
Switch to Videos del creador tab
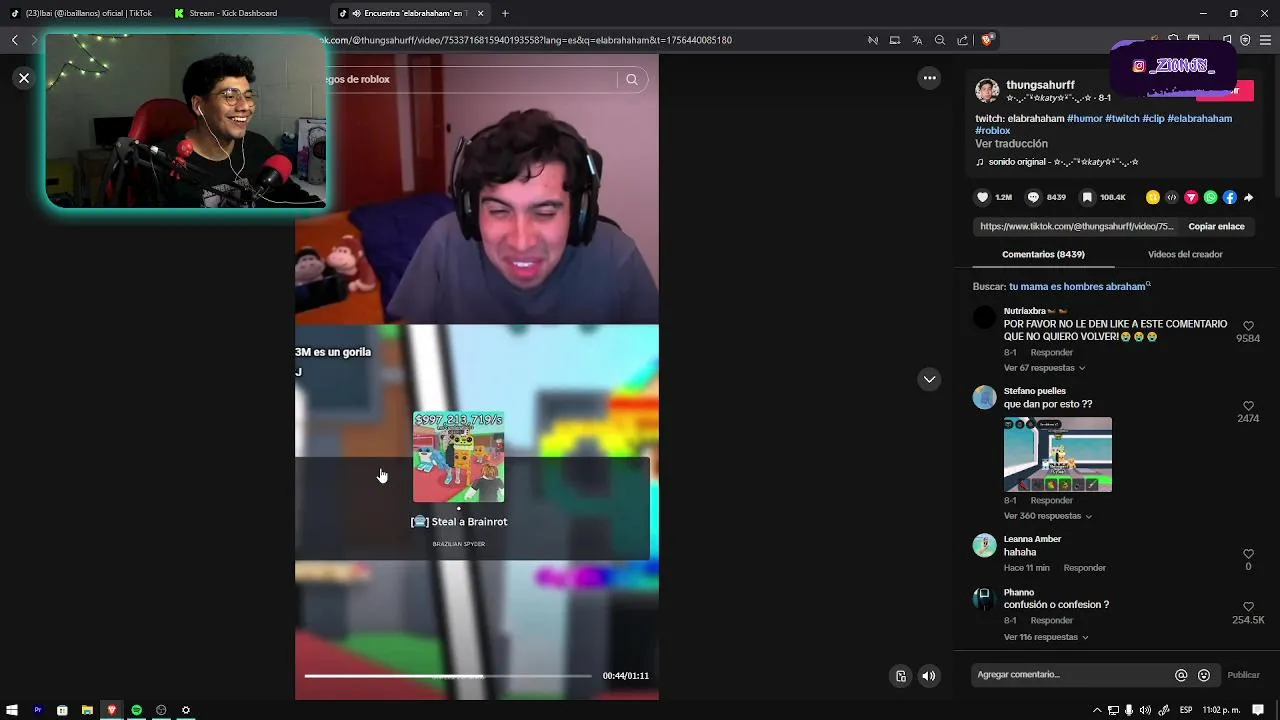coord(1185,254)
